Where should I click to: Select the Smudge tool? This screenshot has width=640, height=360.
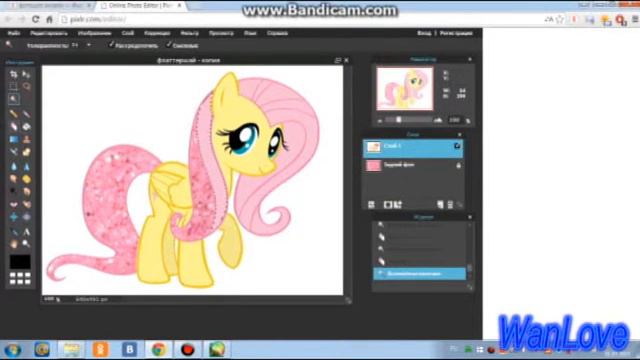click(13, 179)
